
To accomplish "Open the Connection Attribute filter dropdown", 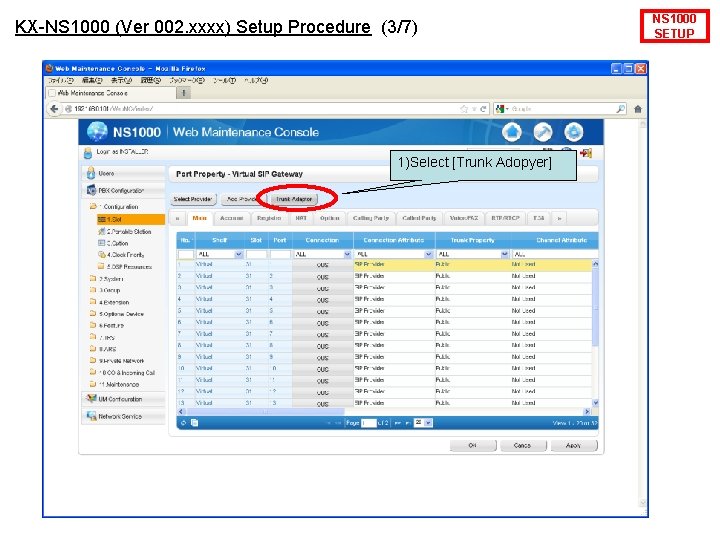I will pos(428,254).
